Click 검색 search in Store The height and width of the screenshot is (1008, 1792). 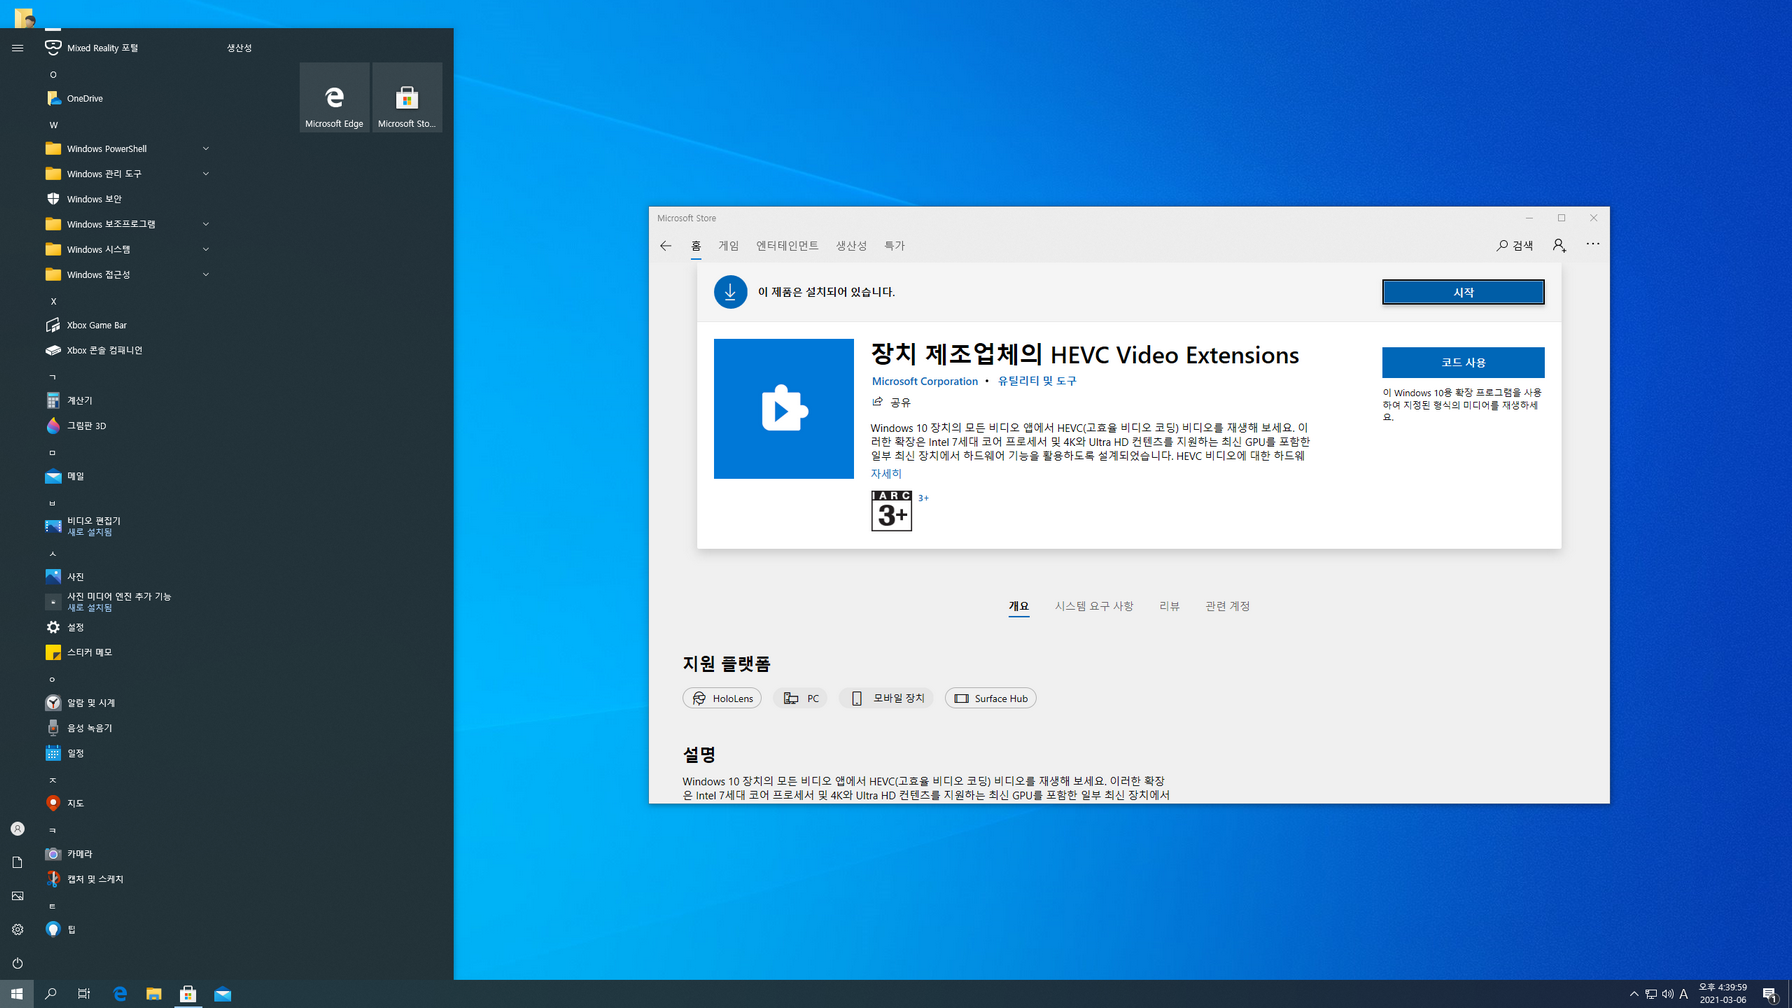[1515, 246]
